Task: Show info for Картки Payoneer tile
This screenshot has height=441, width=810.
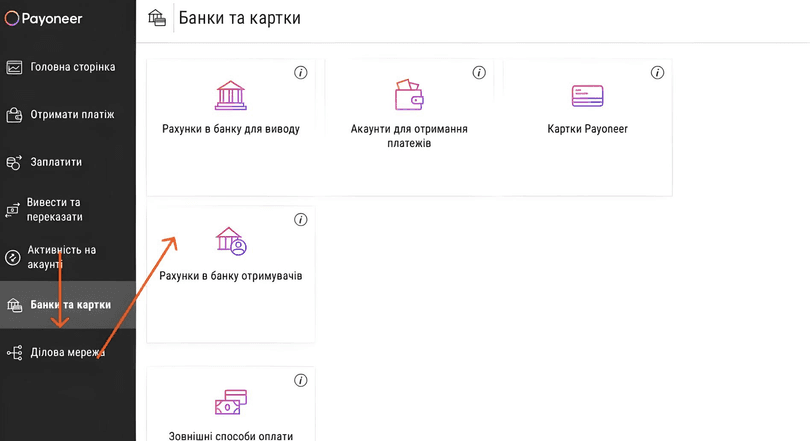Action: 657,73
